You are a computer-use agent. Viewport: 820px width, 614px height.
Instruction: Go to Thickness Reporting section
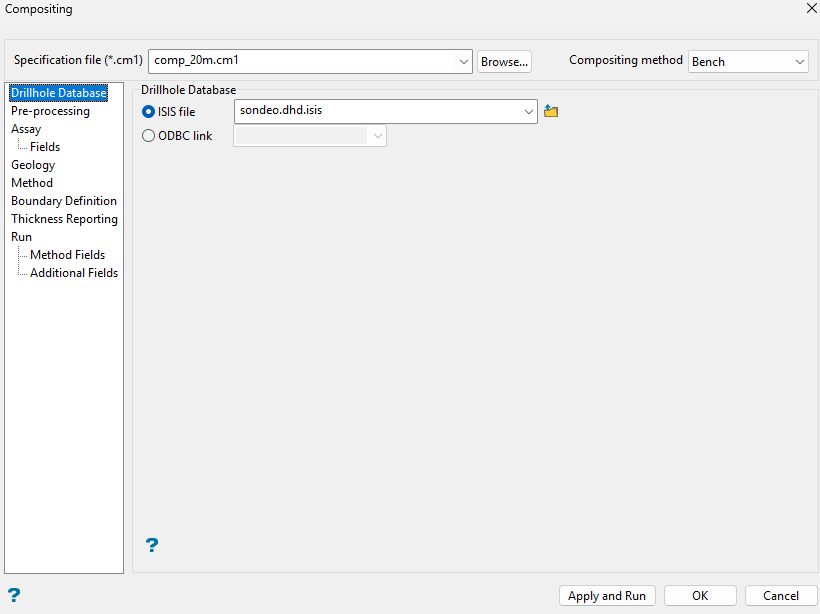pyautogui.click(x=64, y=219)
